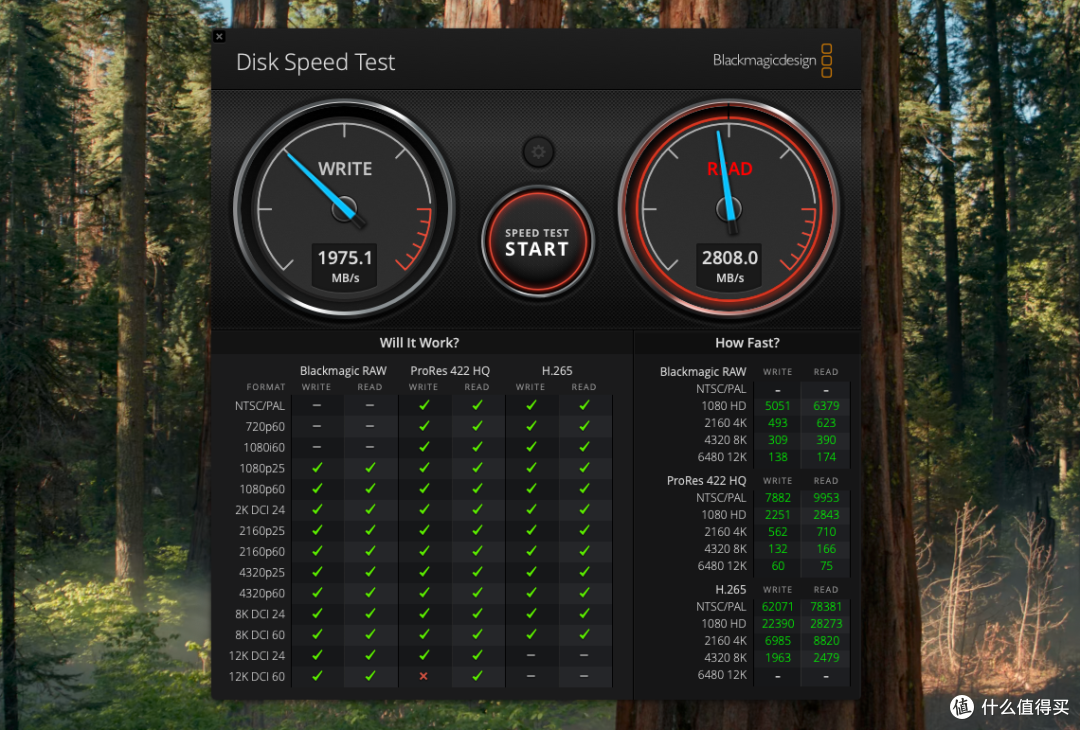Click the 2160p60 format row label
Viewport: 1080px width, 730px height.
pyautogui.click(x=262, y=552)
